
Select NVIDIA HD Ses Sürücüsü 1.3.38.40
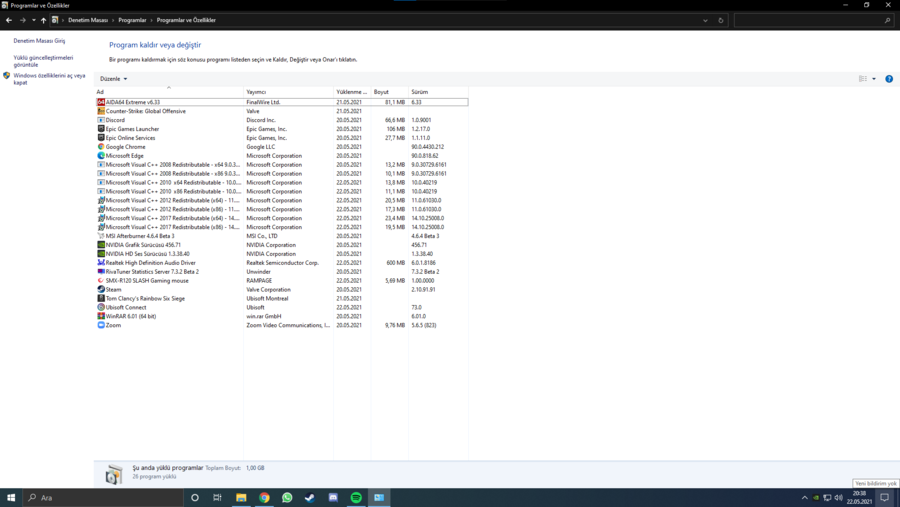click(x=281, y=254)
